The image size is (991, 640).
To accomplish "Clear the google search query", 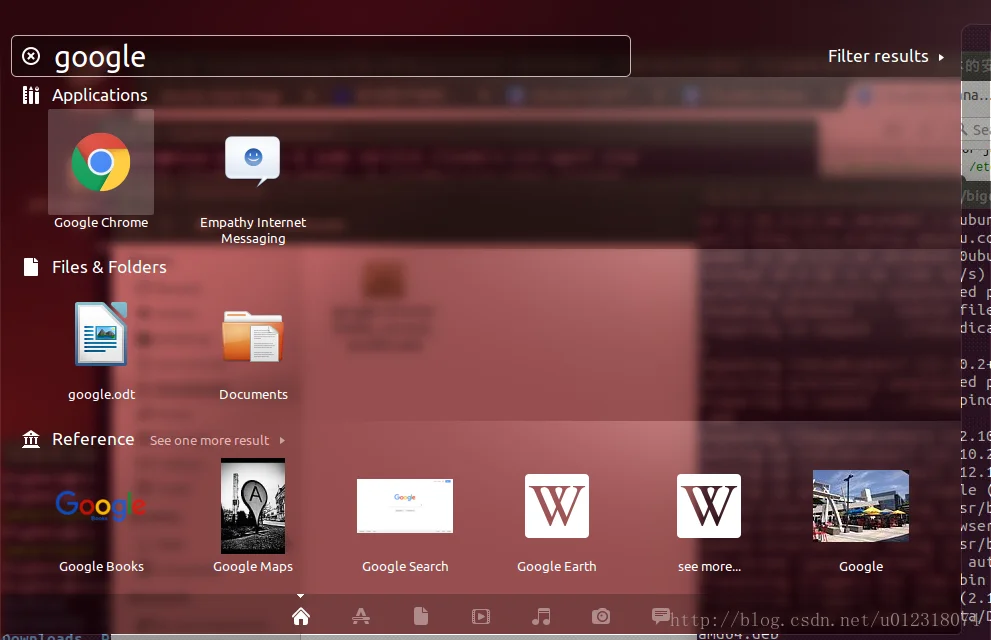I will [31, 56].
